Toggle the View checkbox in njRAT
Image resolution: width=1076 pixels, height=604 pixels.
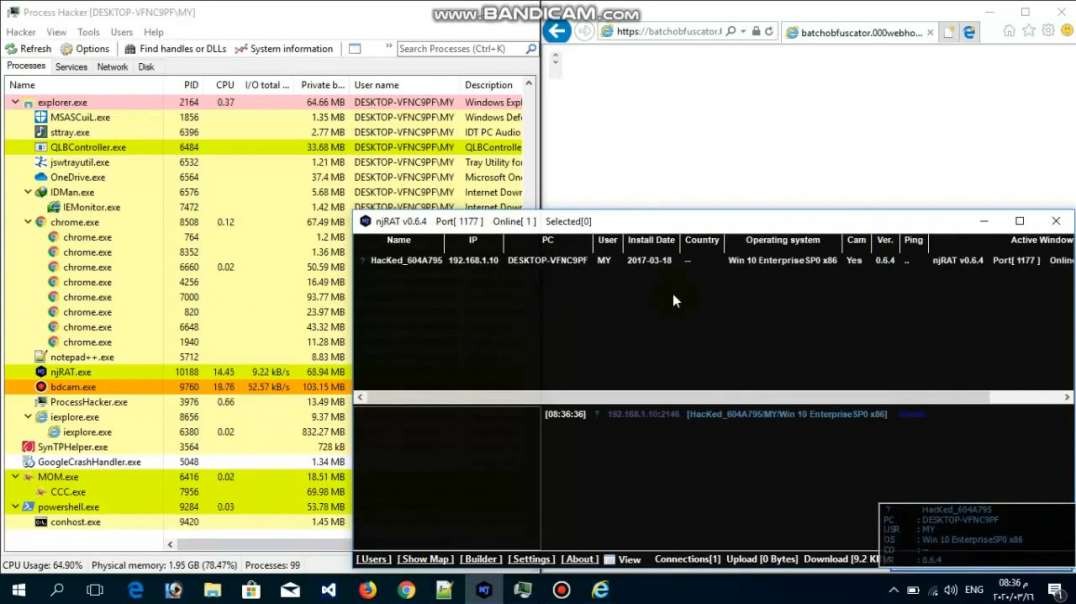pyautogui.click(x=609, y=559)
